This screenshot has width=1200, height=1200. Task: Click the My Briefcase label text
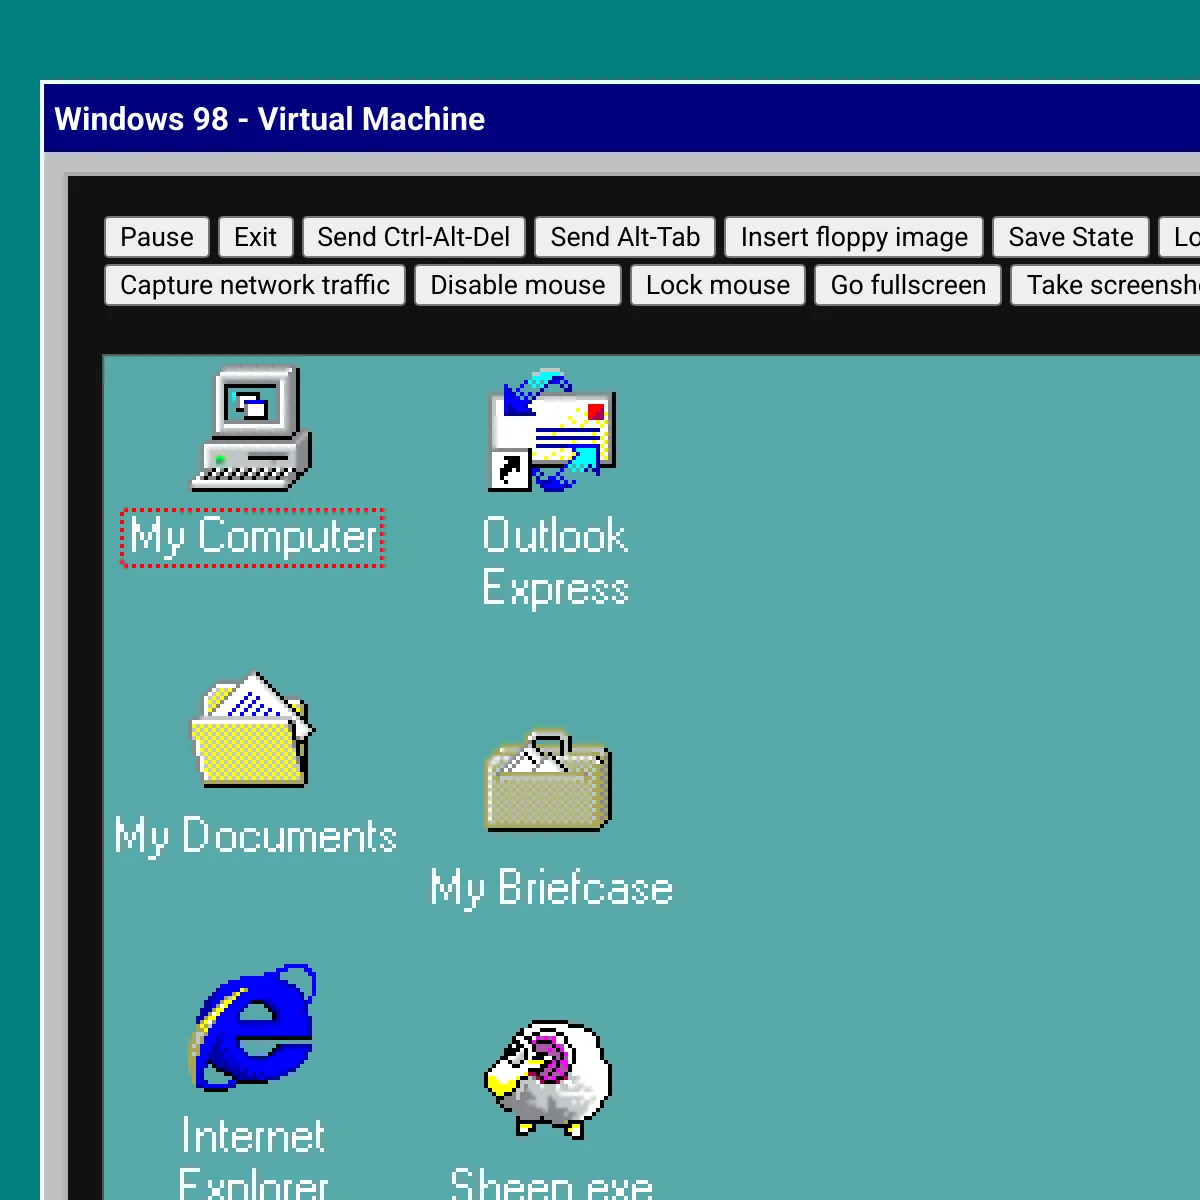(551, 888)
